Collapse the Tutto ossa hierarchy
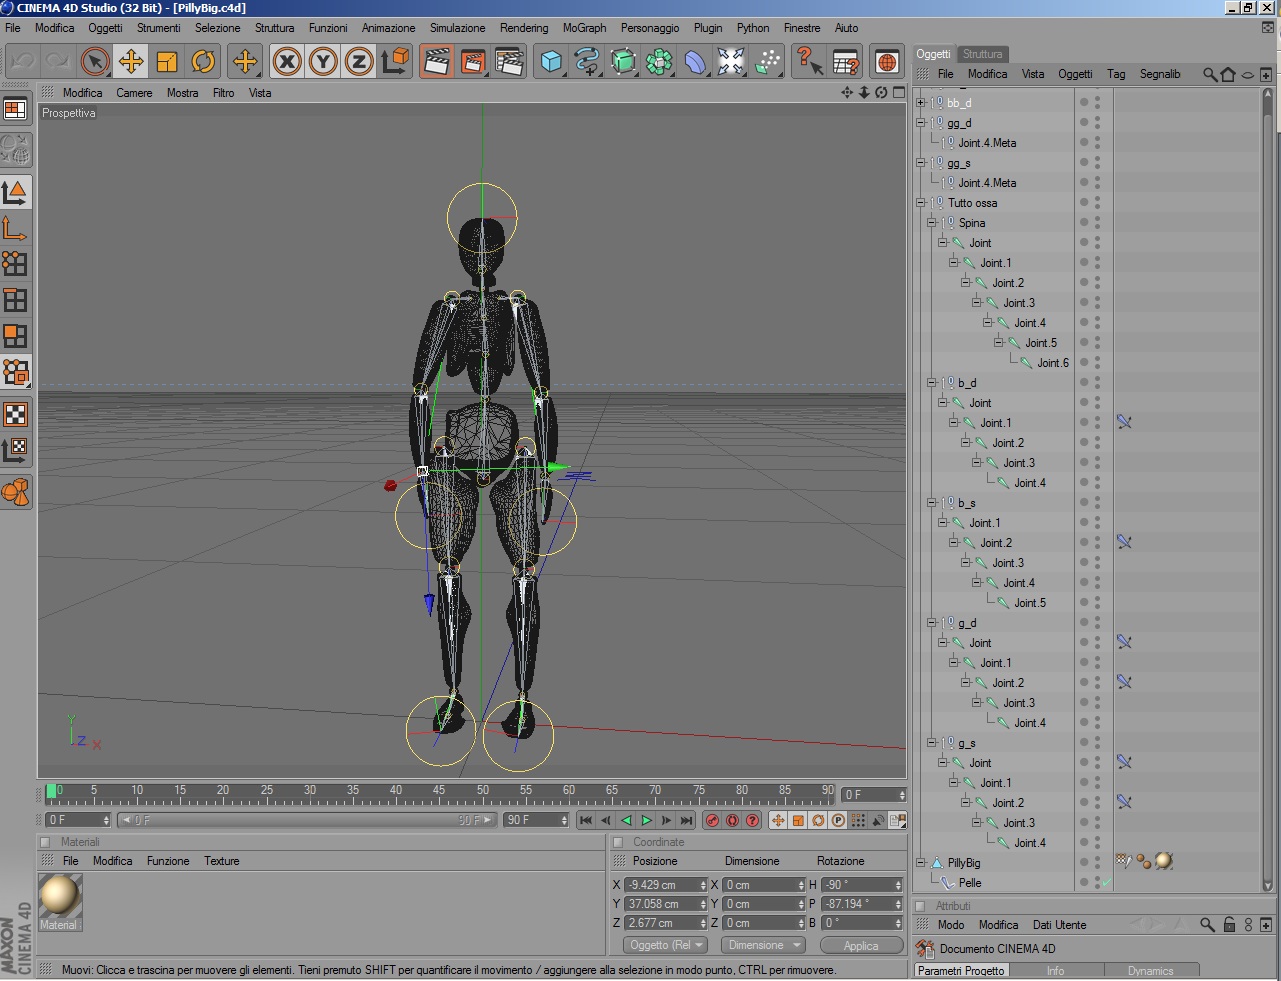The image size is (1281, 981). (x=921, y=202)
